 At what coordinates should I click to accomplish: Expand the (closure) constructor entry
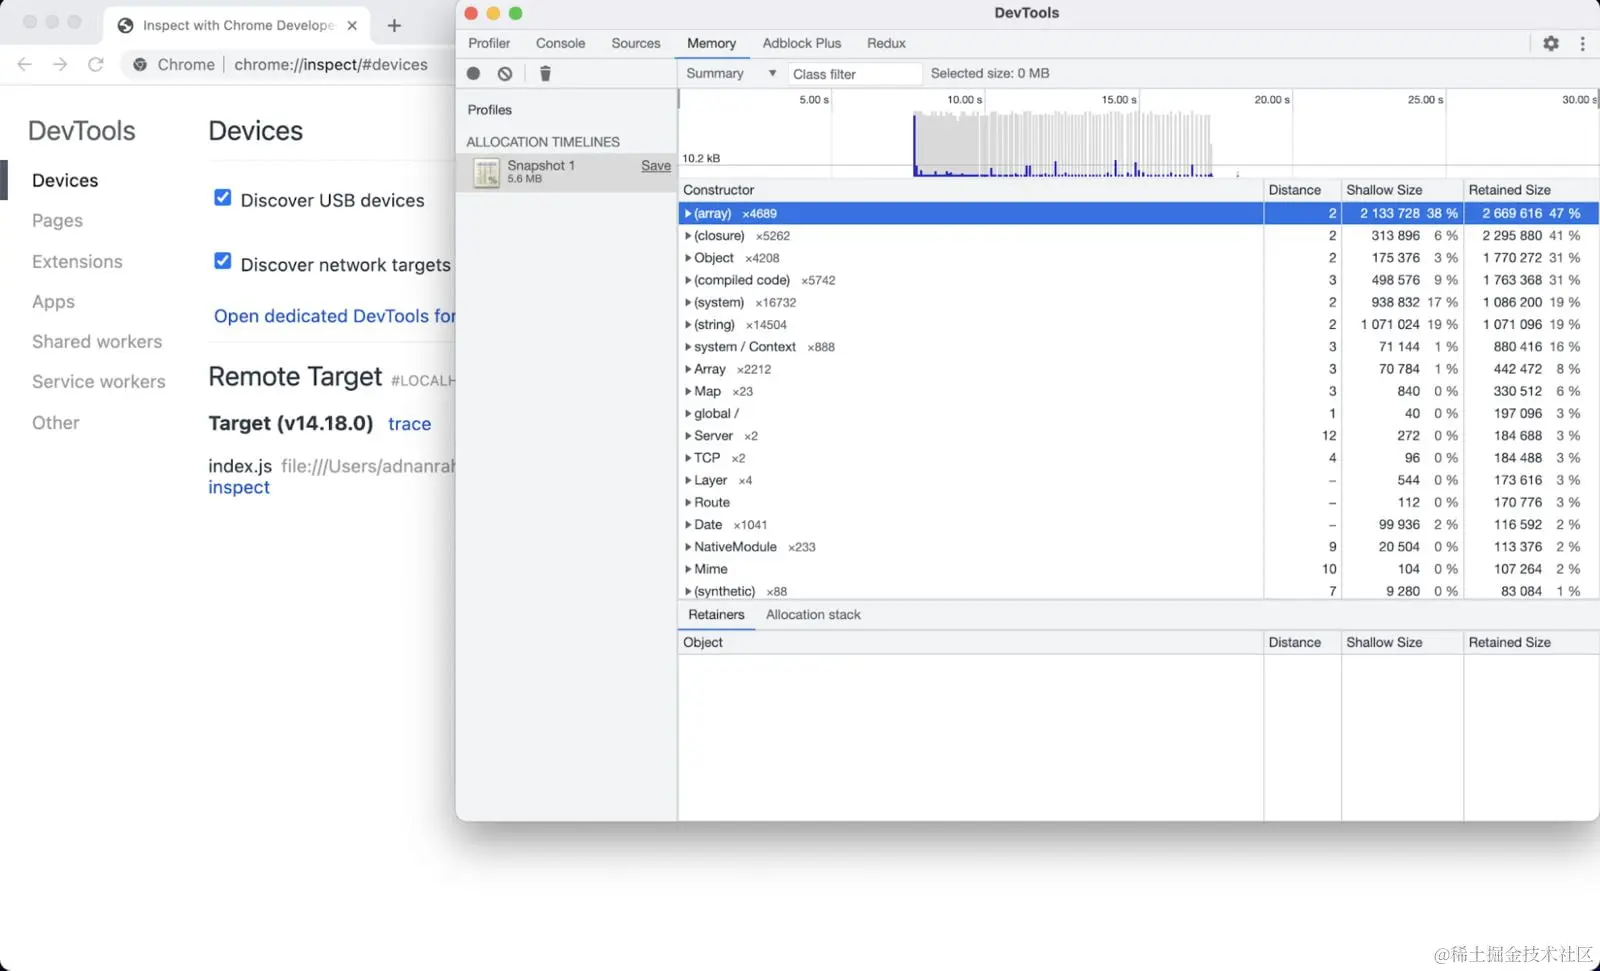click(x=687, y=236)
